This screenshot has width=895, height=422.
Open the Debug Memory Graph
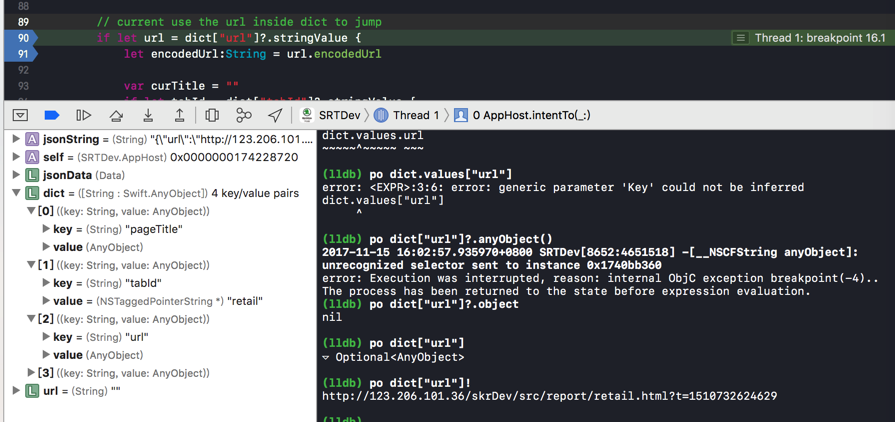244,115
